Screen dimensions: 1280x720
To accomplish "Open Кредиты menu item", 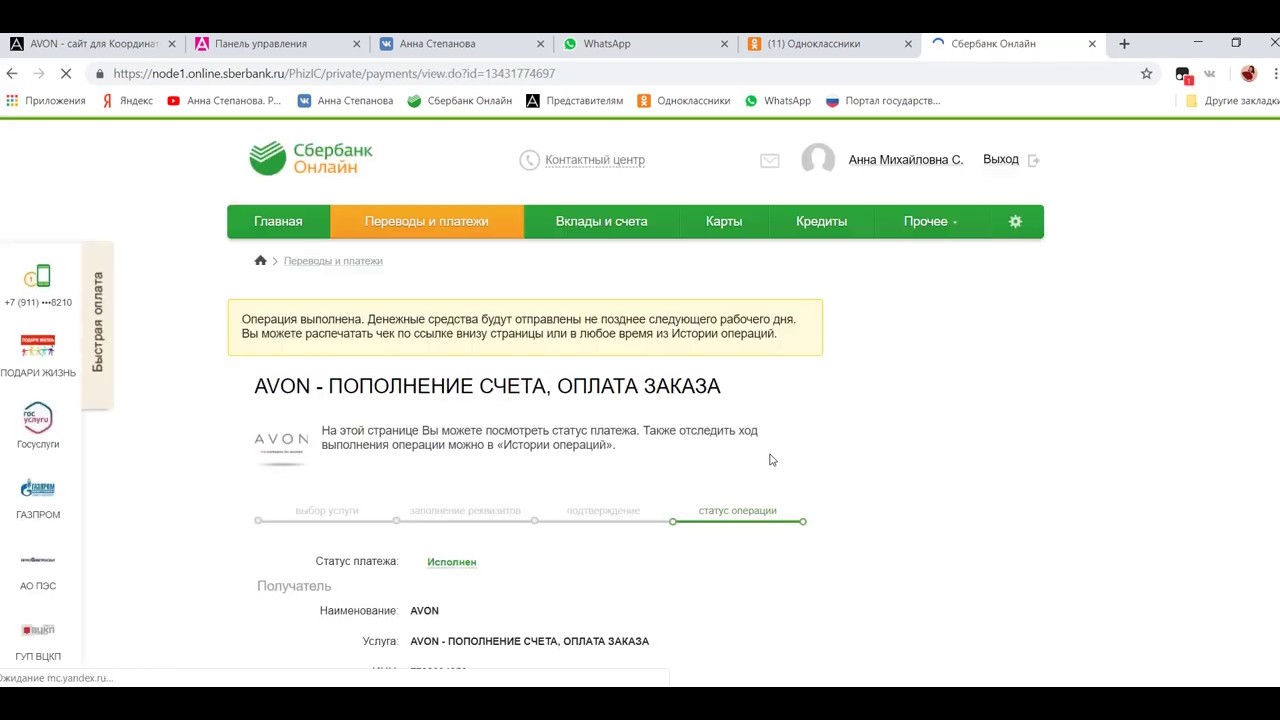I will pyautogui.click(x=822, y=222).
